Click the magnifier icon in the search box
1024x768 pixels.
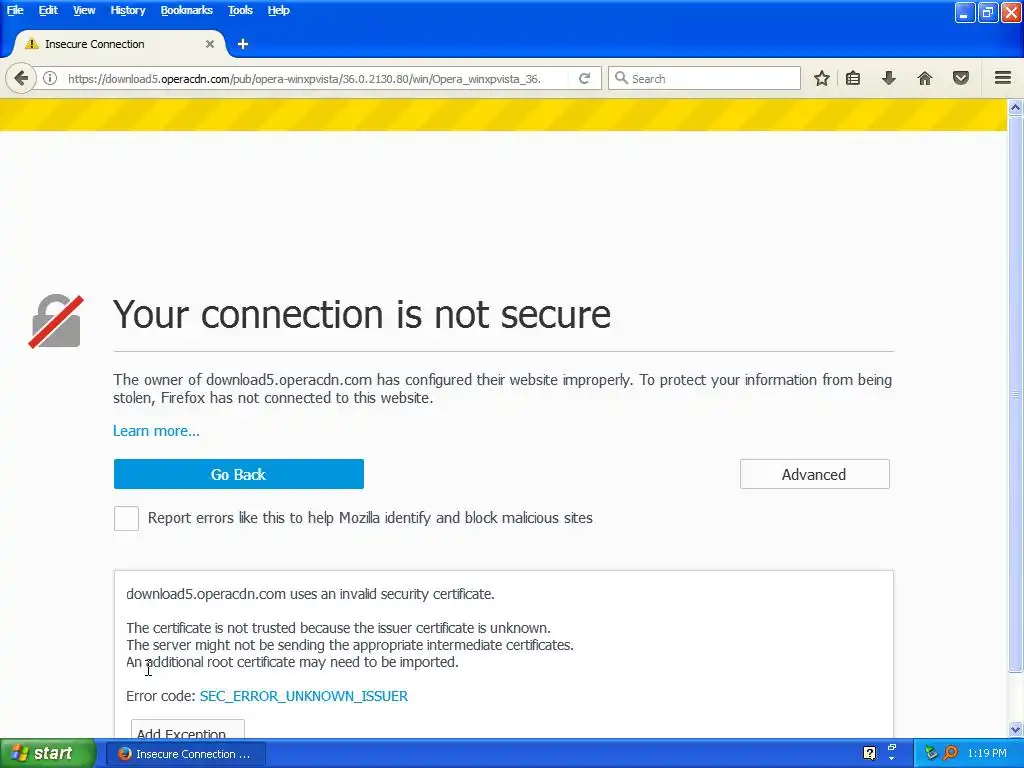coord(621,78)
